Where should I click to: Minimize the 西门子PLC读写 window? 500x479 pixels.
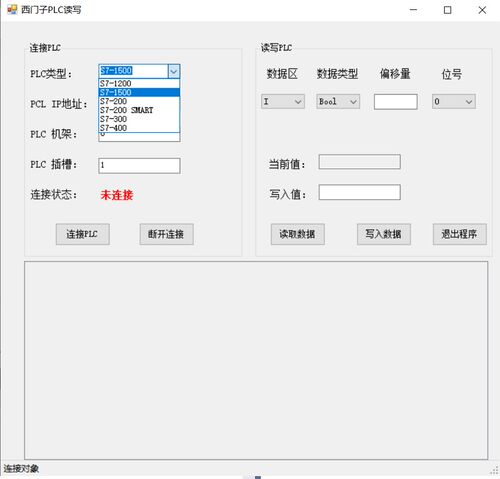[x=413, y=10]
